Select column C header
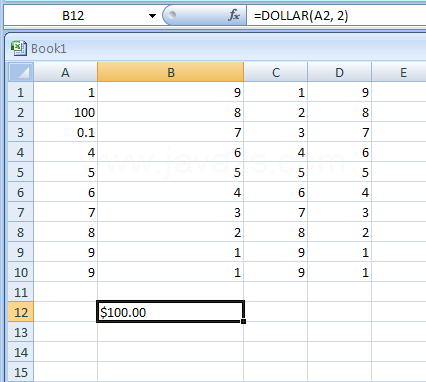Screen dimensions: 426x382 (x=276, y=72)
